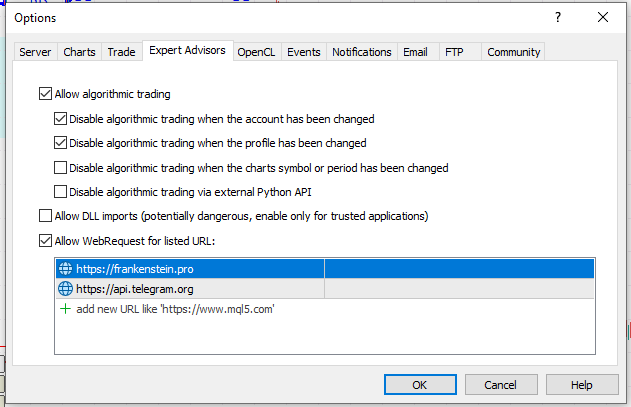
Task: Click the add new URL entry field
Action: coord(175,309)
